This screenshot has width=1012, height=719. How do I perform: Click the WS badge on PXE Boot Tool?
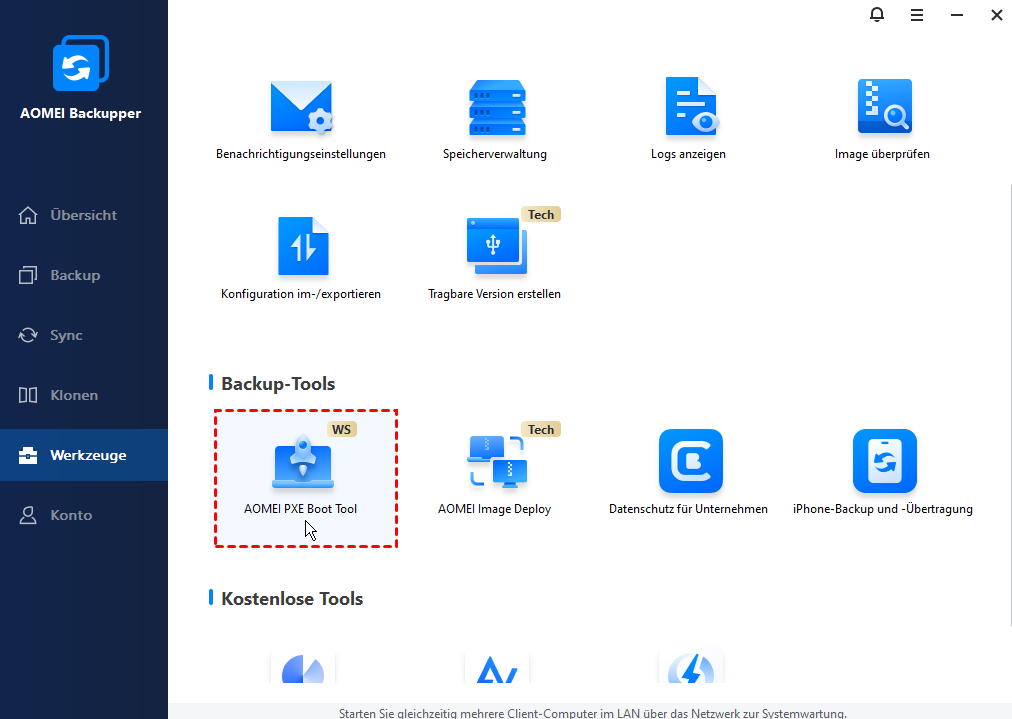(x=341, y=429)
